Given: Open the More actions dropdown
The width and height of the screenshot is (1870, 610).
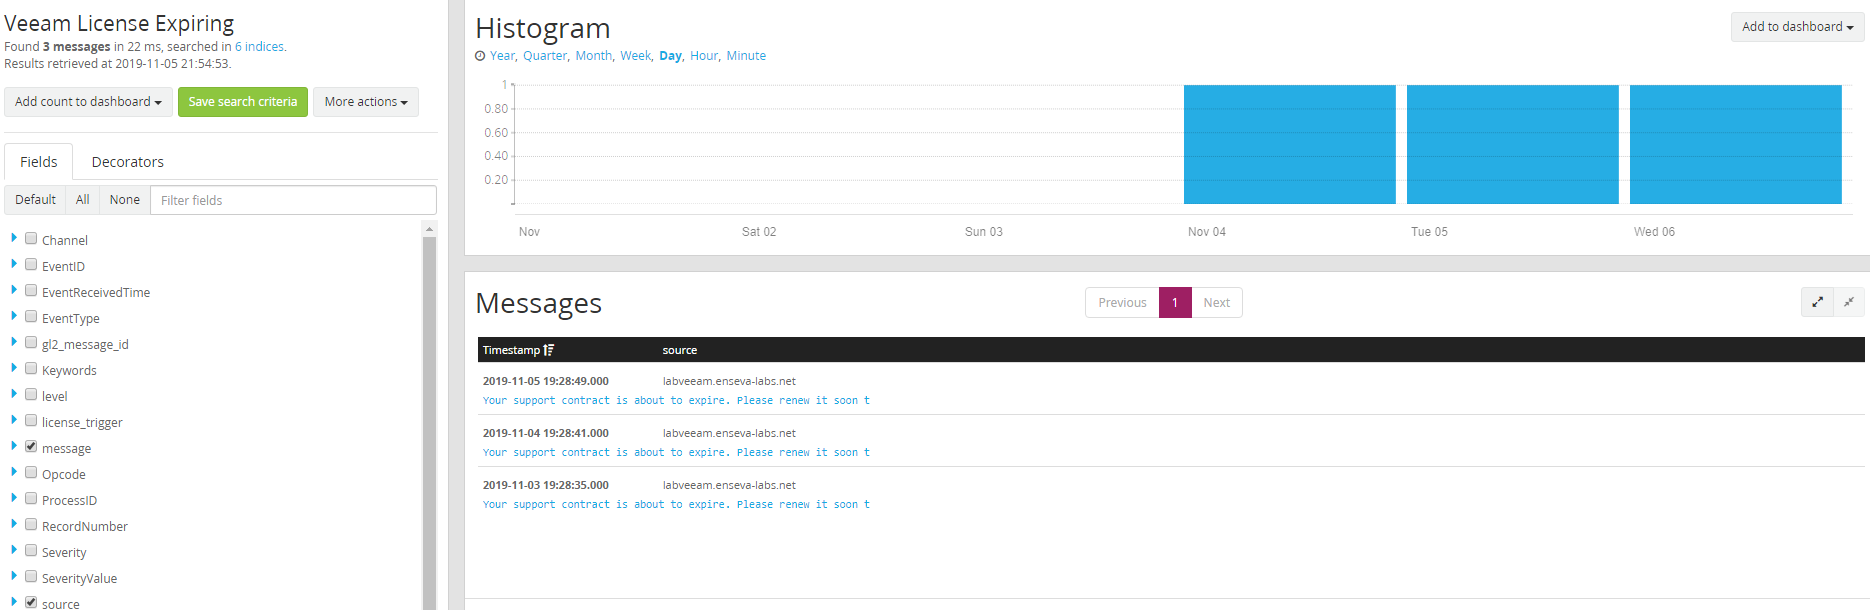Looking at the screenshot, I should (x=366, y=102).
